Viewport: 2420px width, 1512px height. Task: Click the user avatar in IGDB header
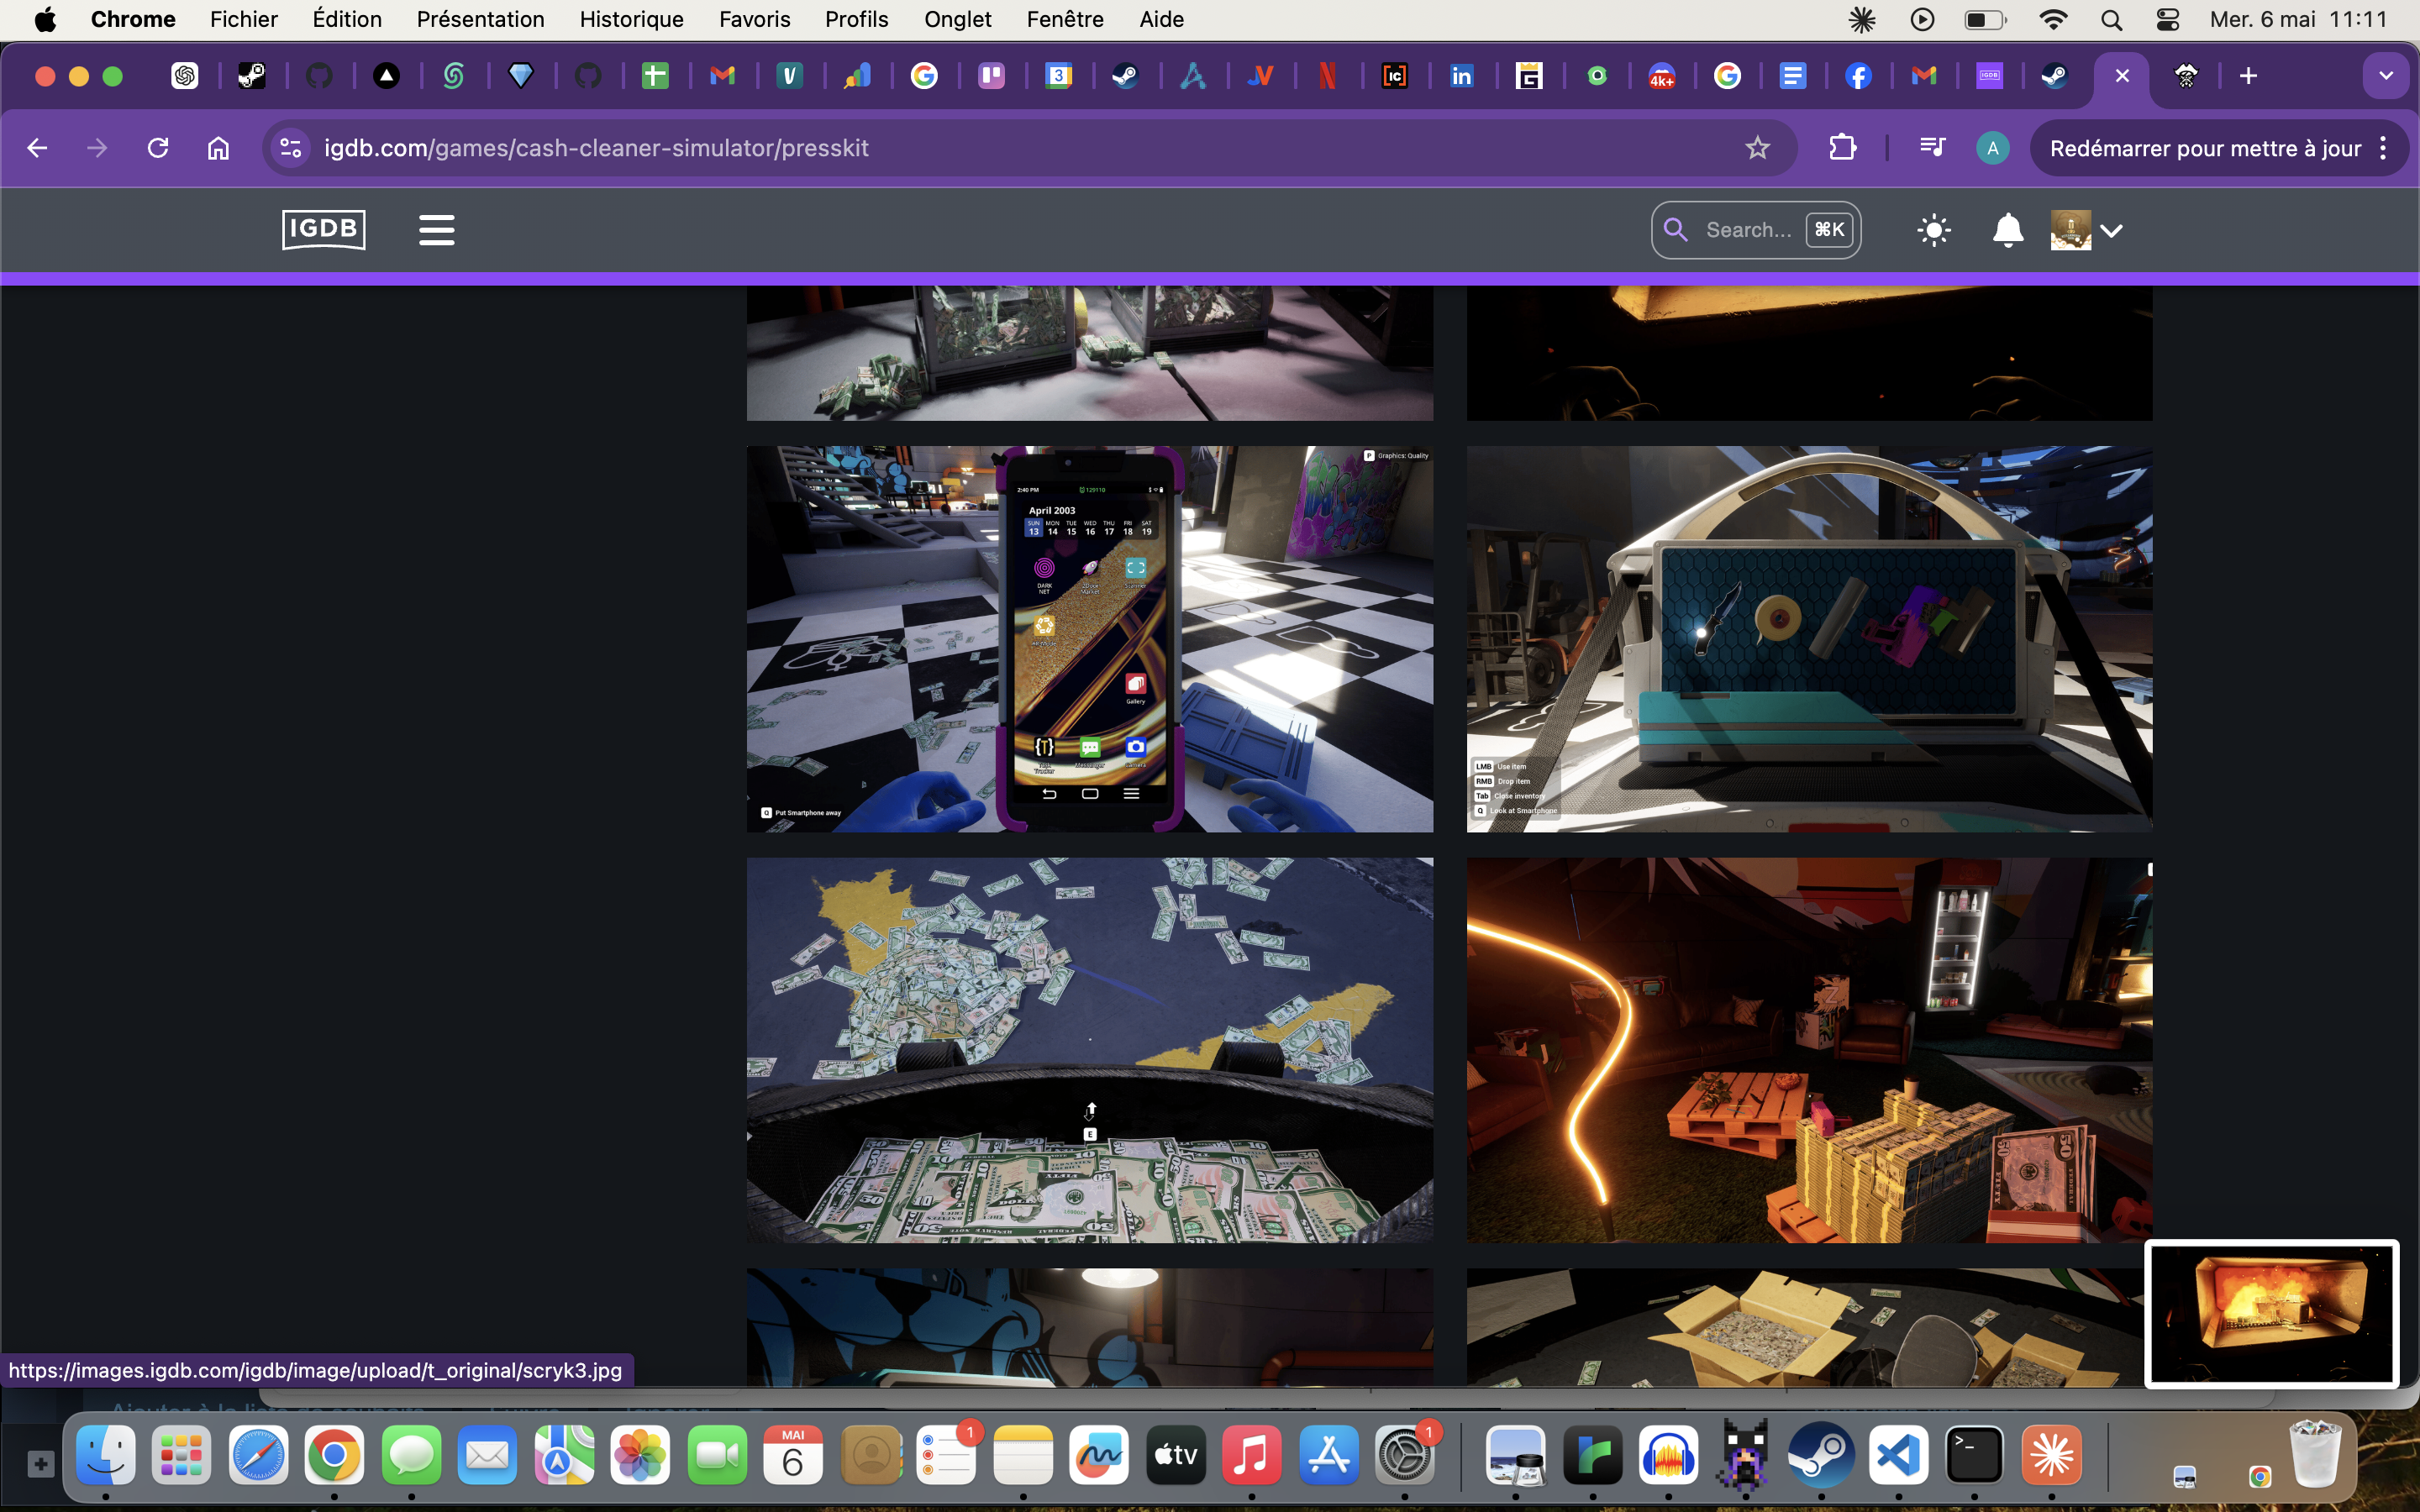2070,230
